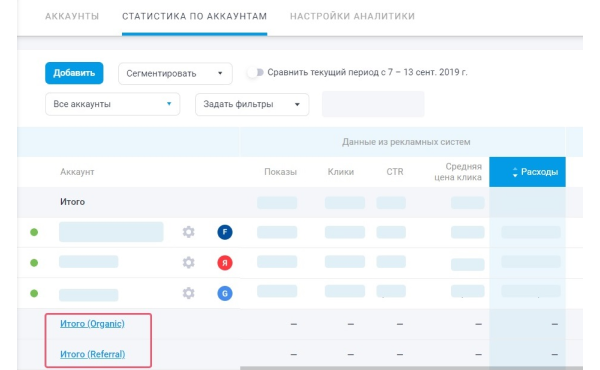Click the blue Google 'G' badge icon
600x370 pixels.
pyautogui.click(x=225, y=293)
